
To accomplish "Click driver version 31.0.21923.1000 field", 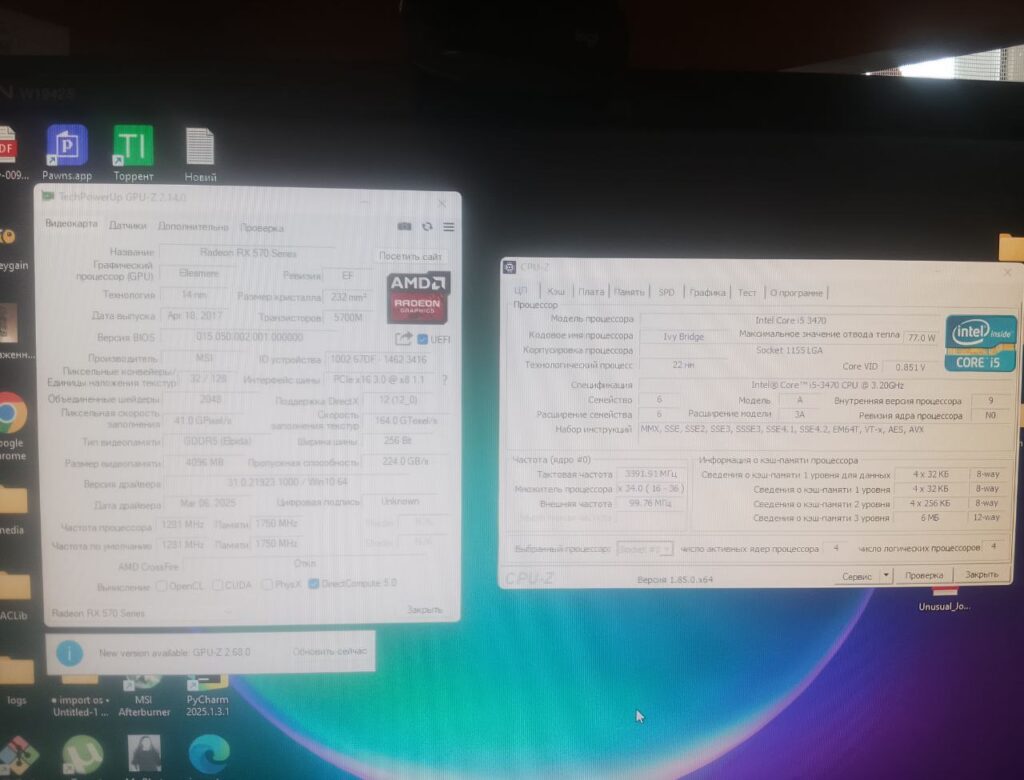I will [x=287, y=482].
